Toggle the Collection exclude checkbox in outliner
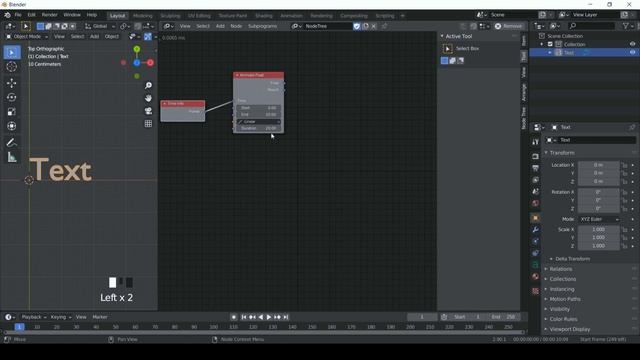Screen dimensions: 640x360 point(550,44)
